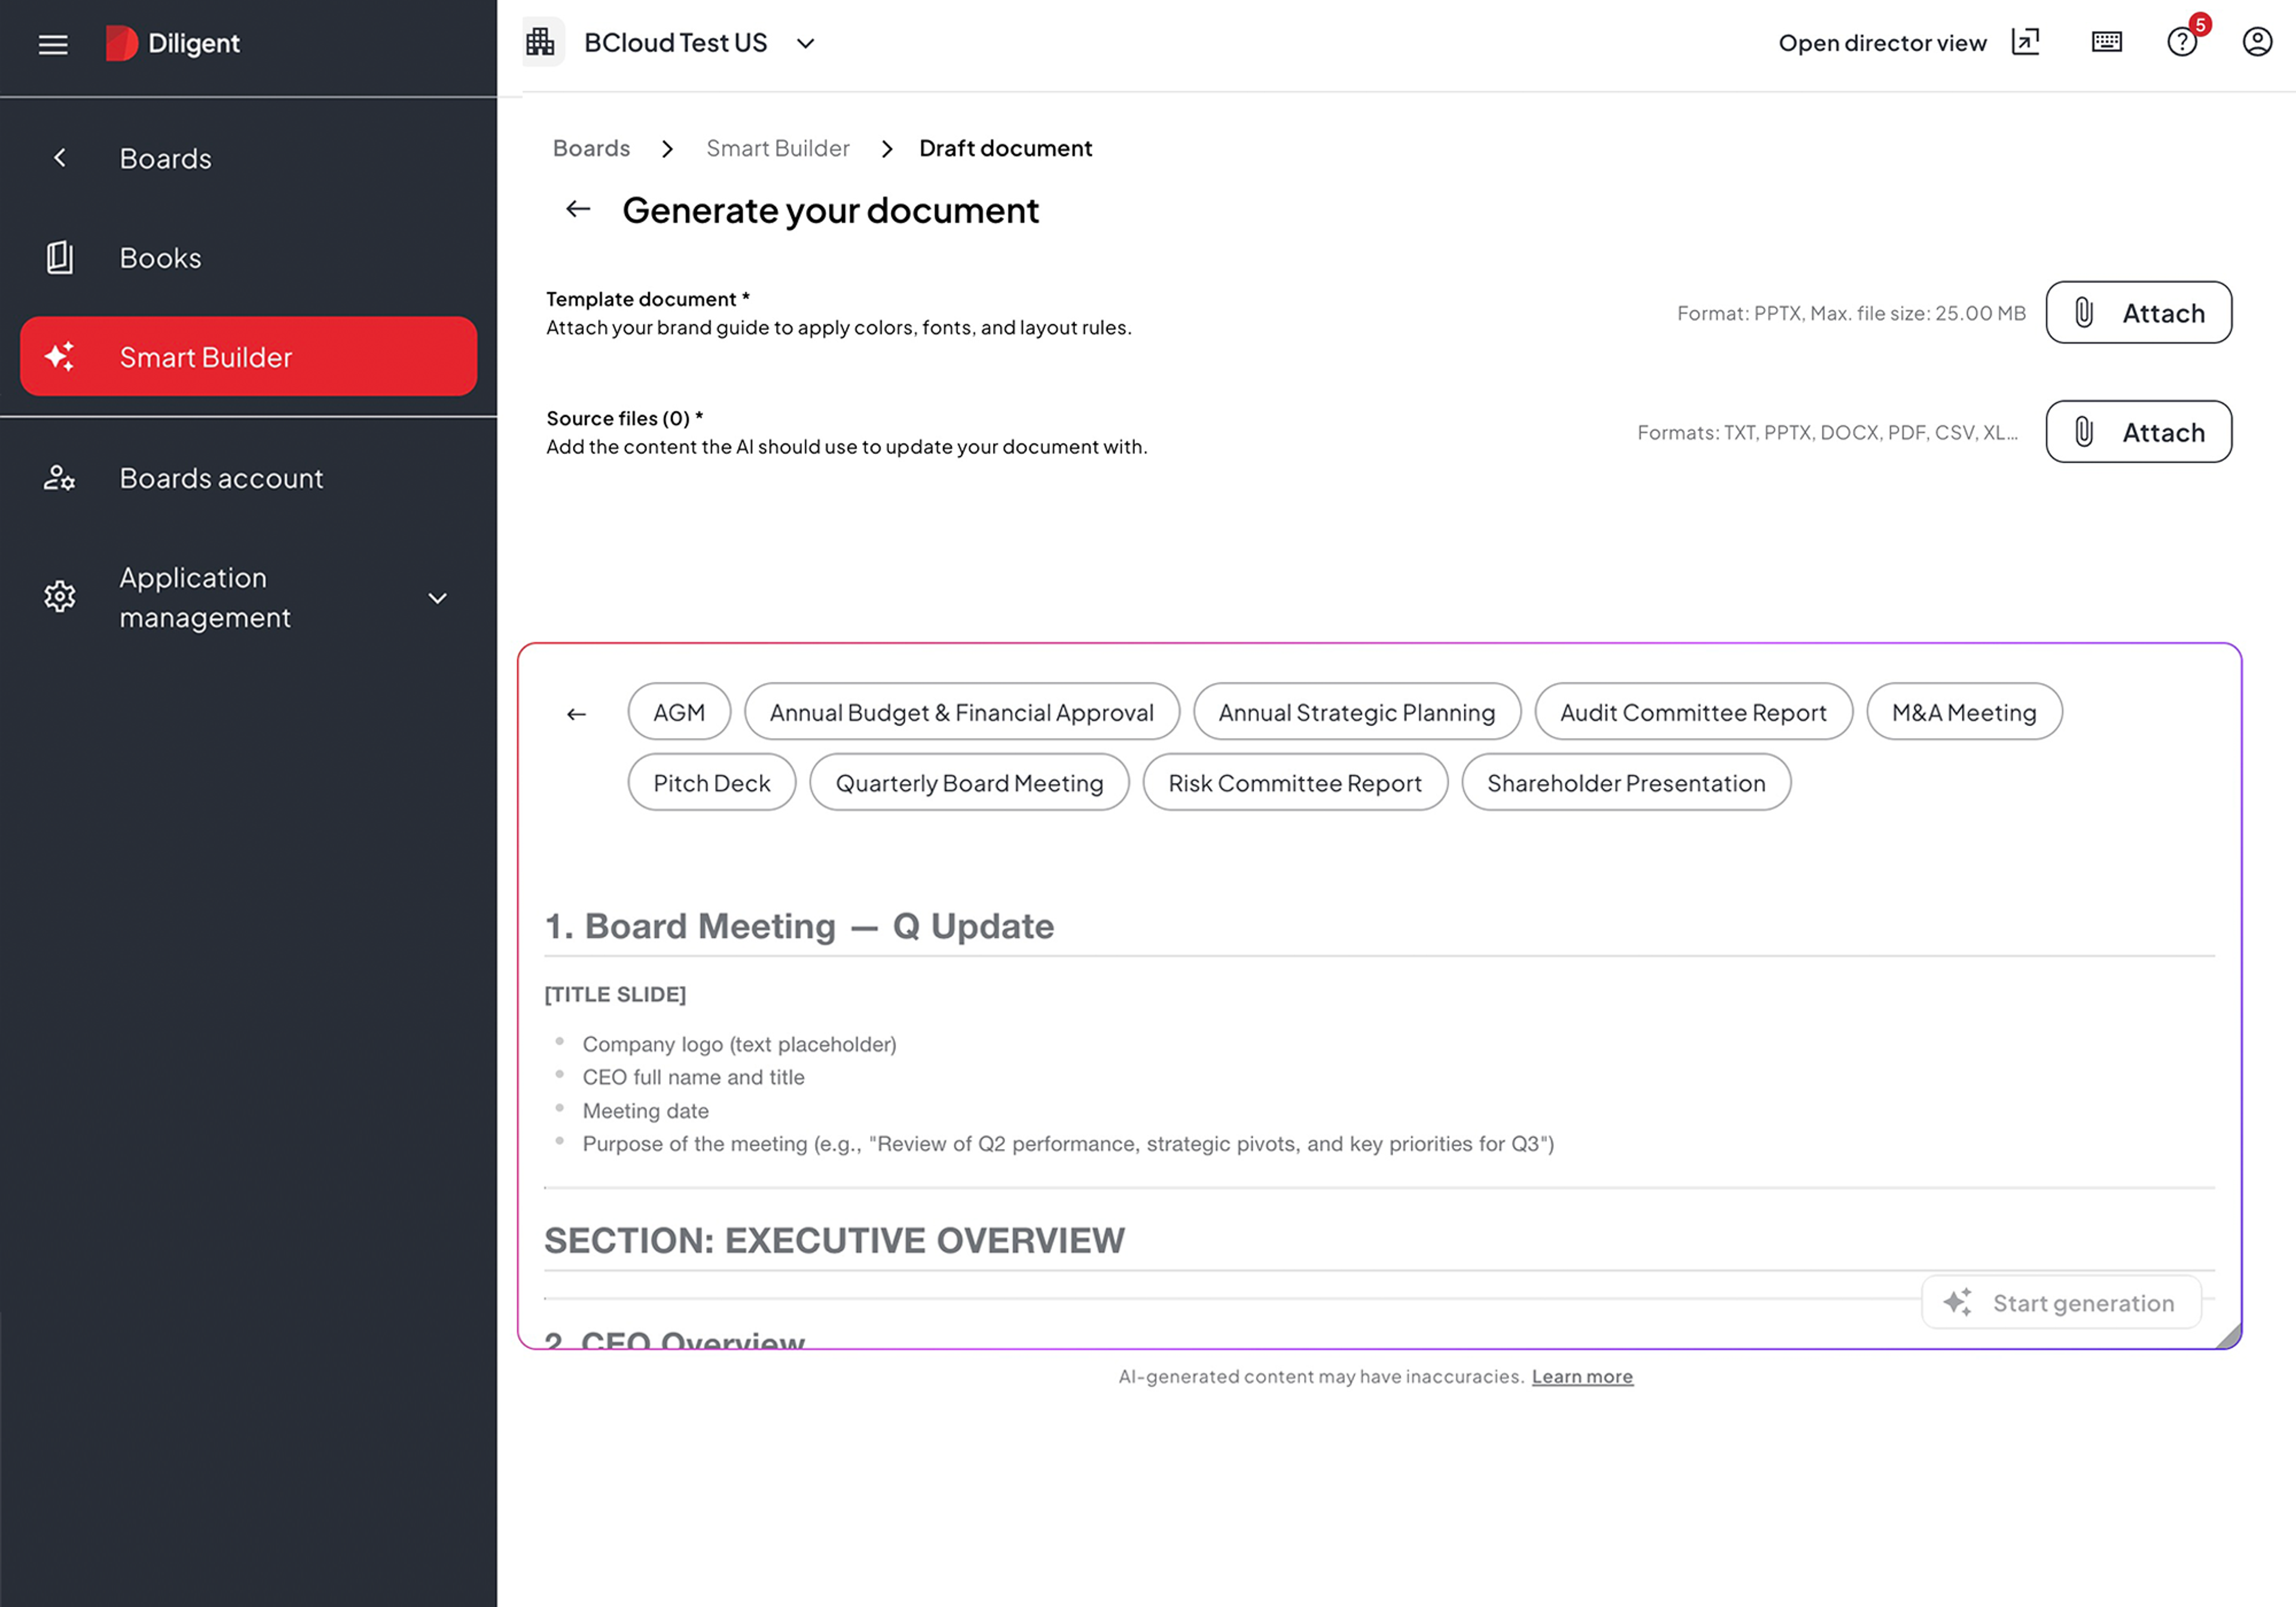Open the hamburger menu icon
2296x1607 pixels.
pyautogui.click(x=53, y=44)
